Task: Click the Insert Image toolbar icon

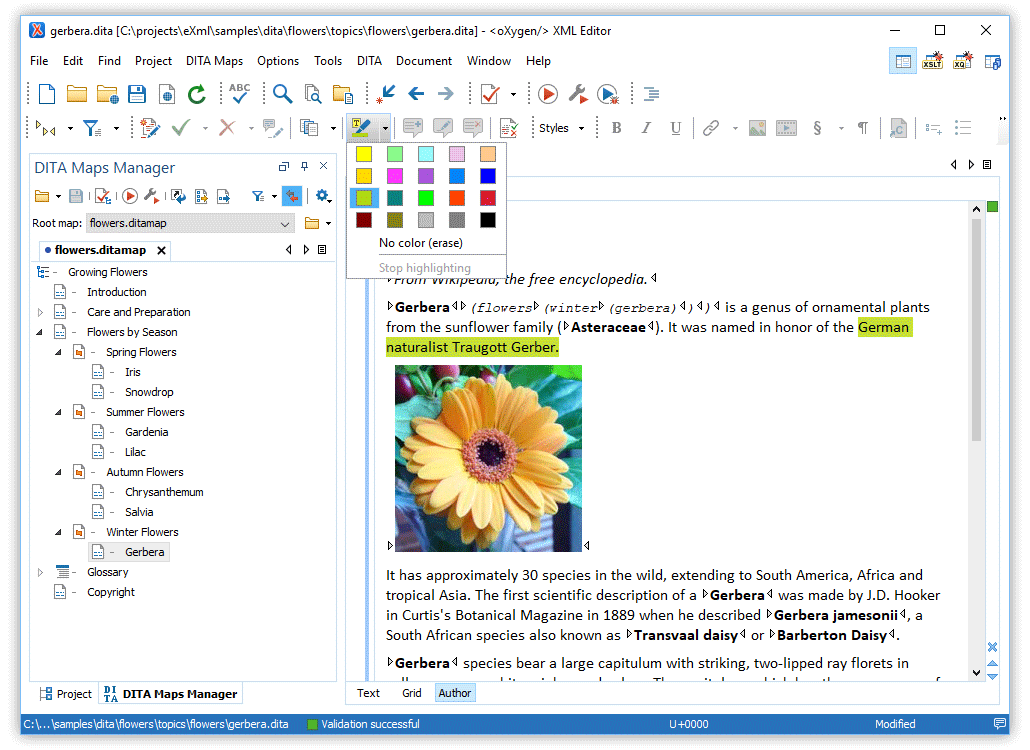Action: [x=757, y=128]
